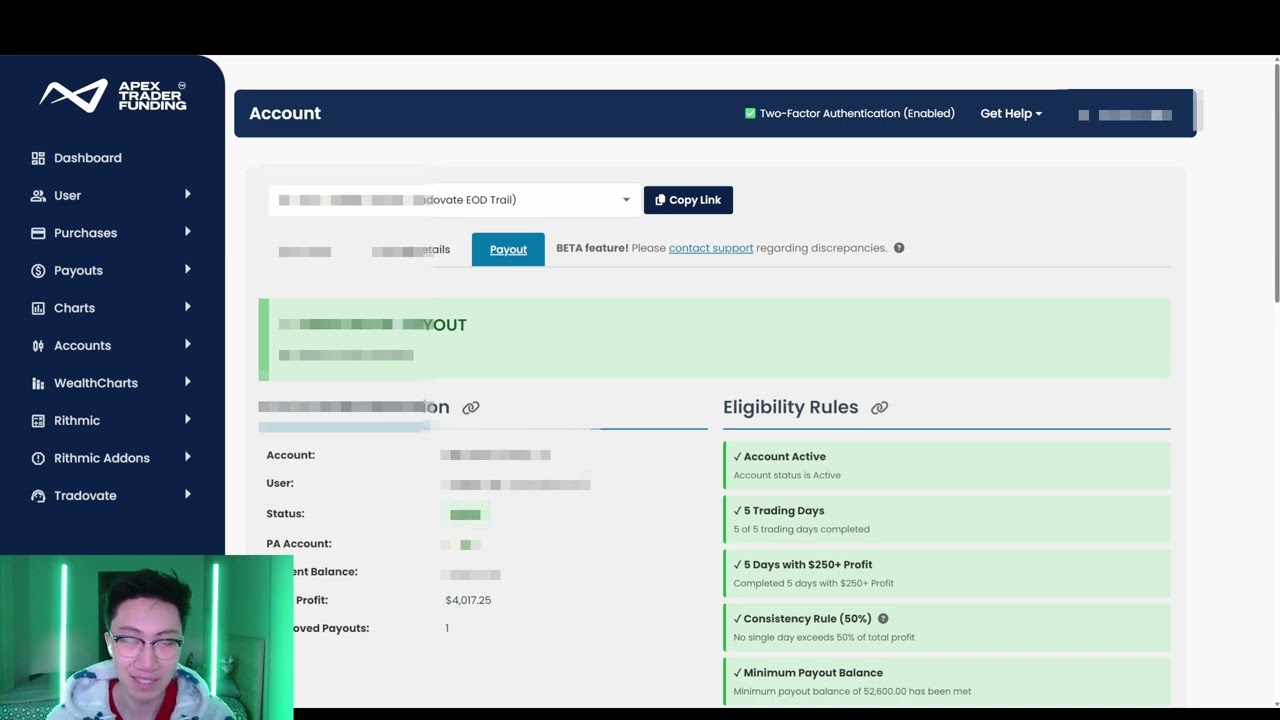The width and height of the screenshot is (1280, 720).
Task: Switch to the blurred Details tab
Action: pos(411,250)
